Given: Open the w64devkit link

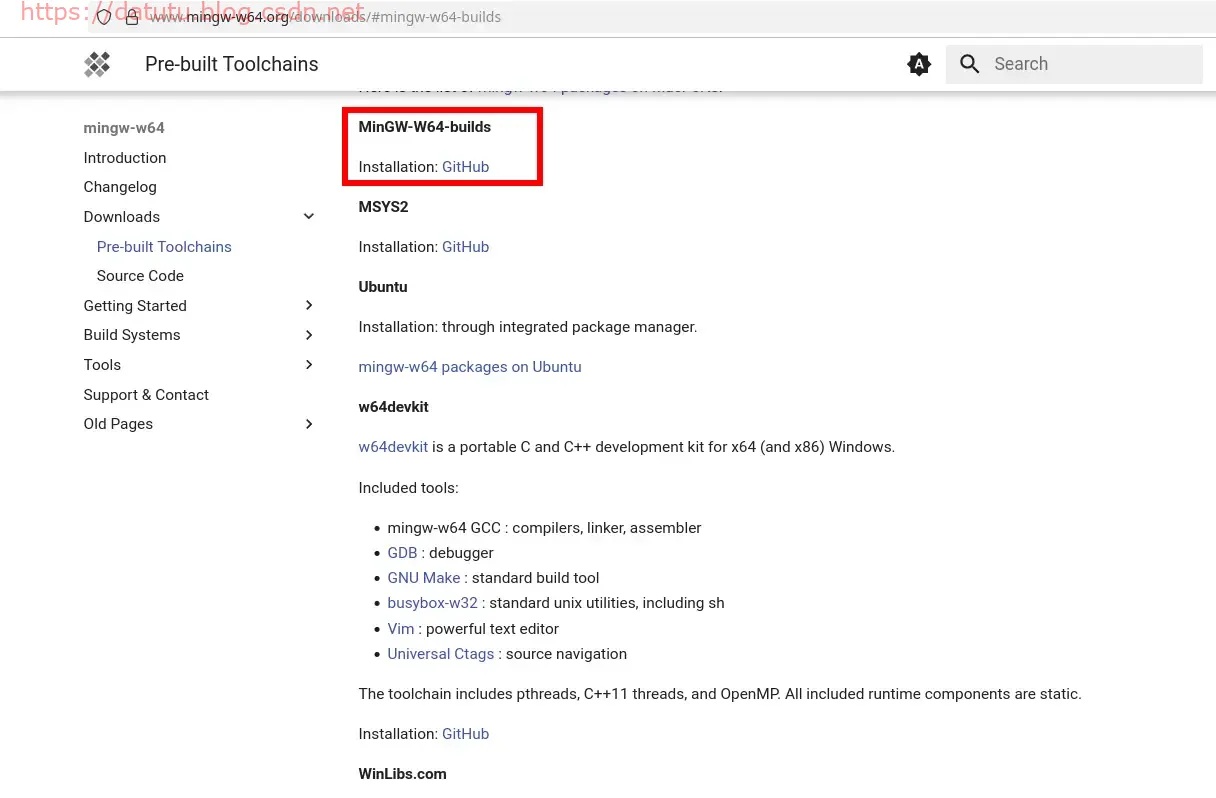Looking at the screenshot, I should click(393, 447).
